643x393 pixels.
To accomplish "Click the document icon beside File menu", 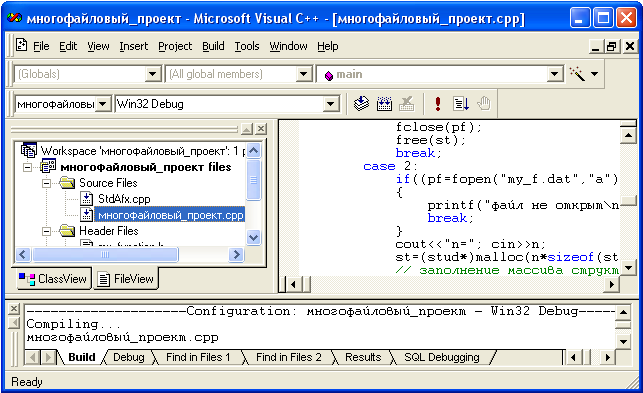I will click(x=21, y=45).
